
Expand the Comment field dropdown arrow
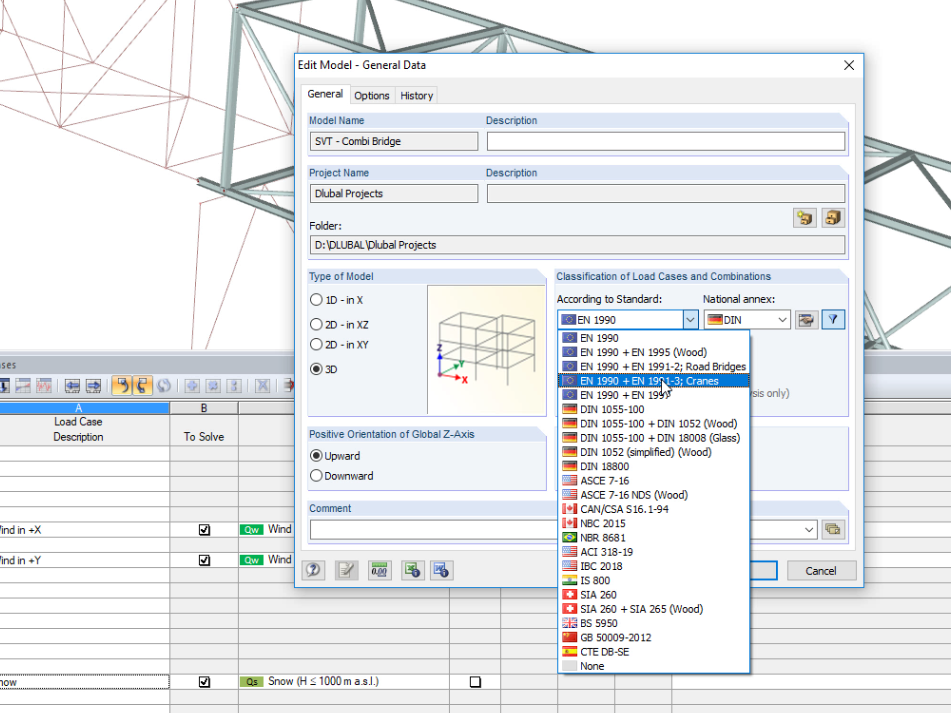[x=808, y=529]
